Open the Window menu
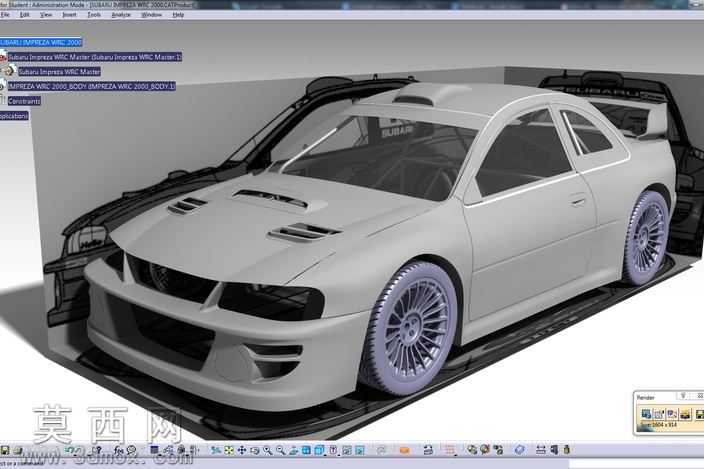This screenshot has height=469, width=704. (x=151, y=15)
